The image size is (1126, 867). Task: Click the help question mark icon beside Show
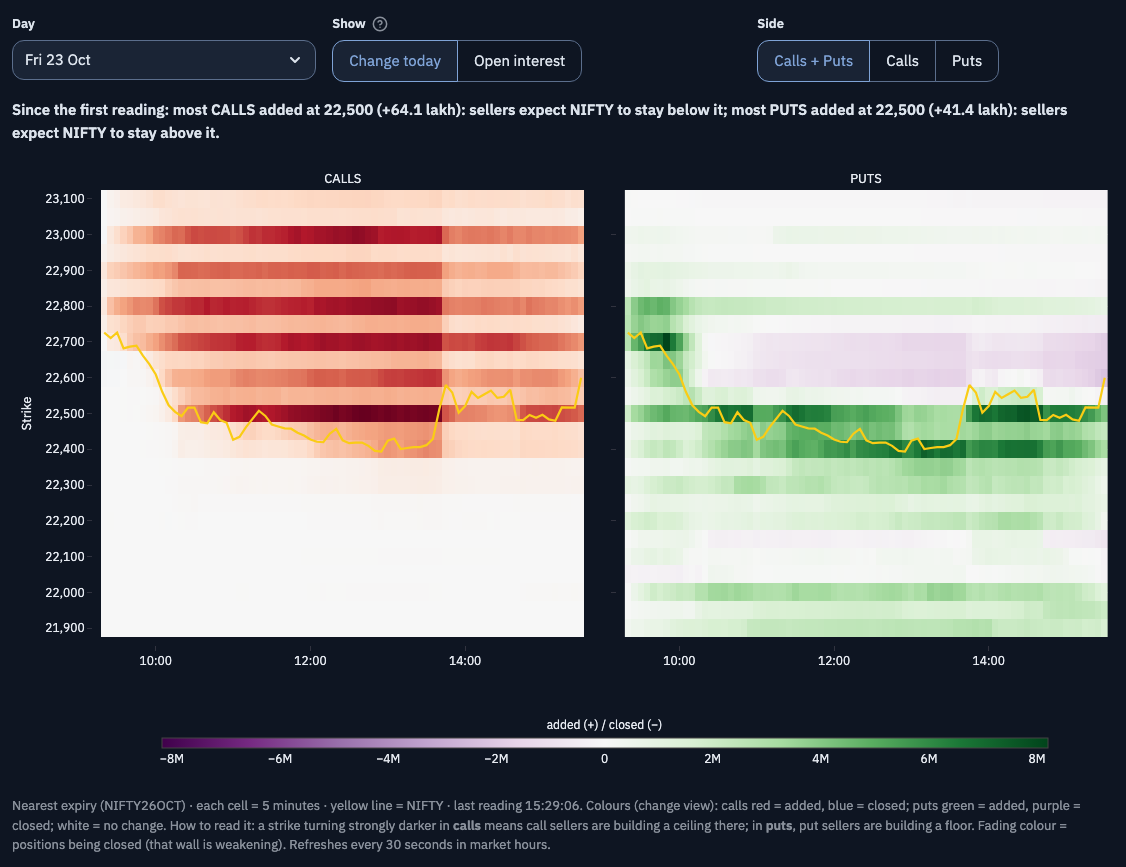point(380,24)
